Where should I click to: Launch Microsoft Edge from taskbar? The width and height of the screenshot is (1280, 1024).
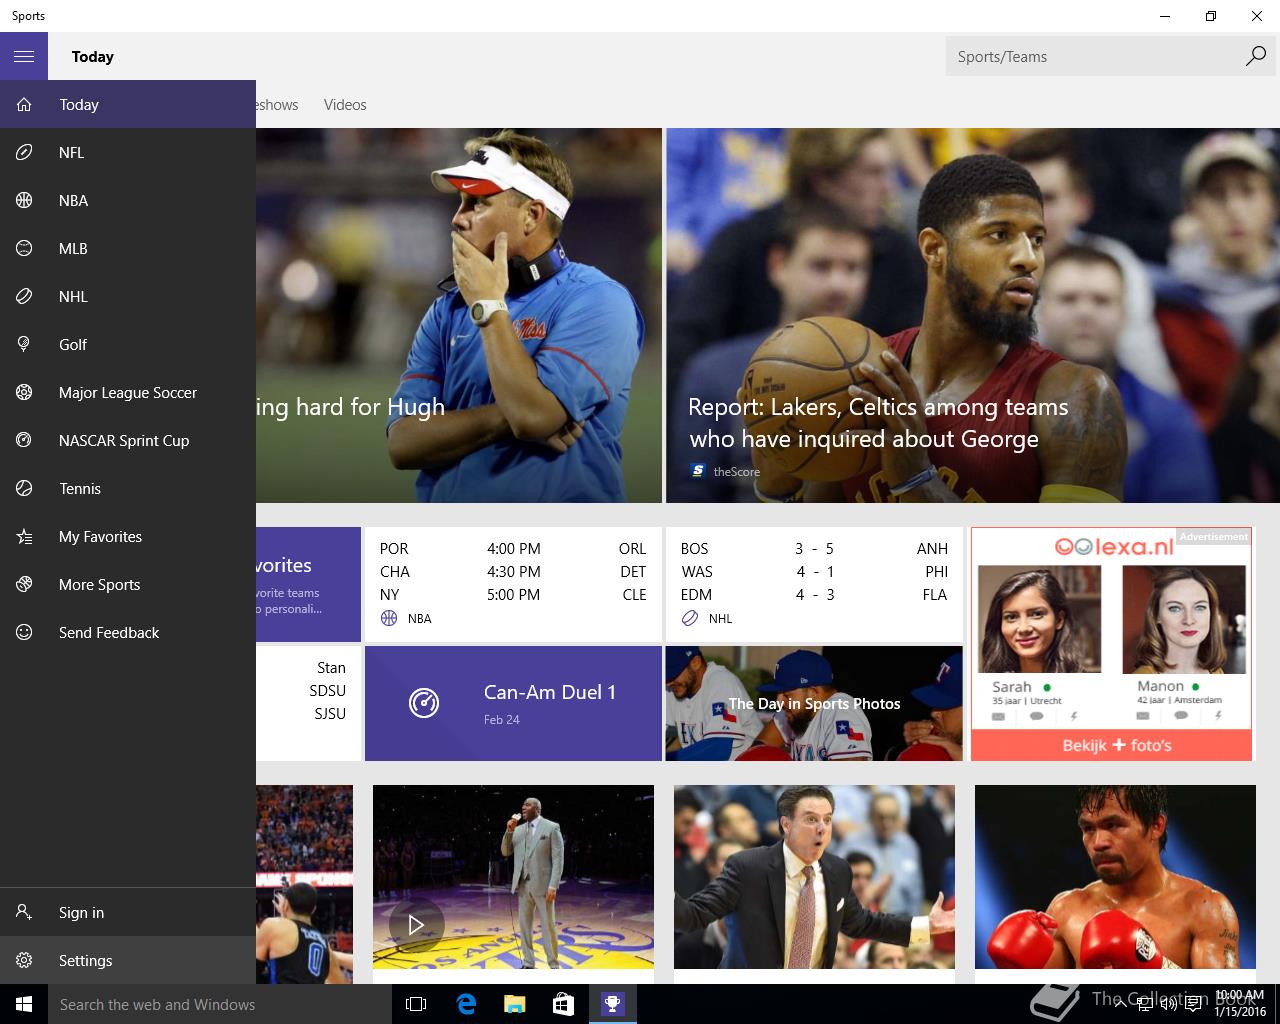click(465, 1004)
